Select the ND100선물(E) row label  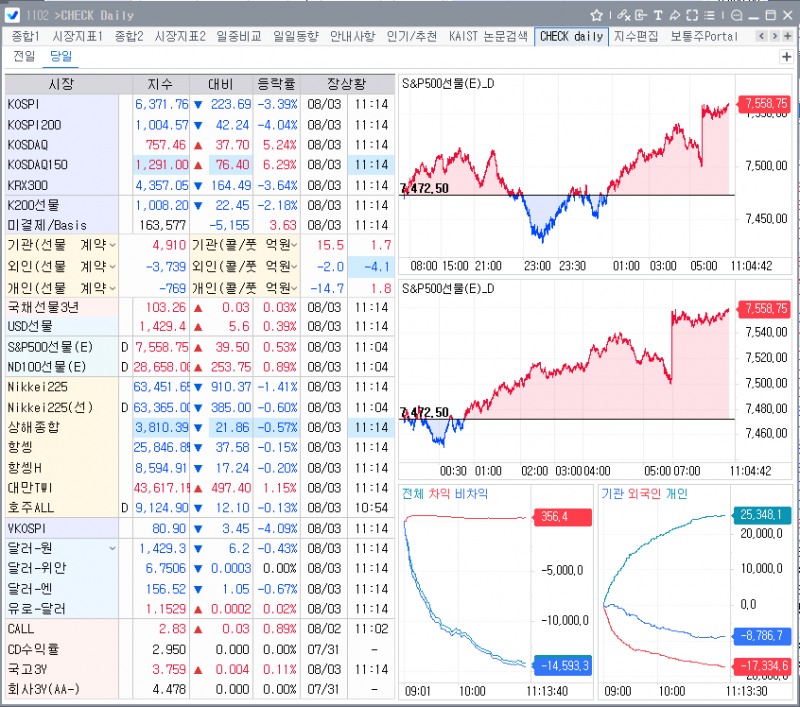click(46, 367)
